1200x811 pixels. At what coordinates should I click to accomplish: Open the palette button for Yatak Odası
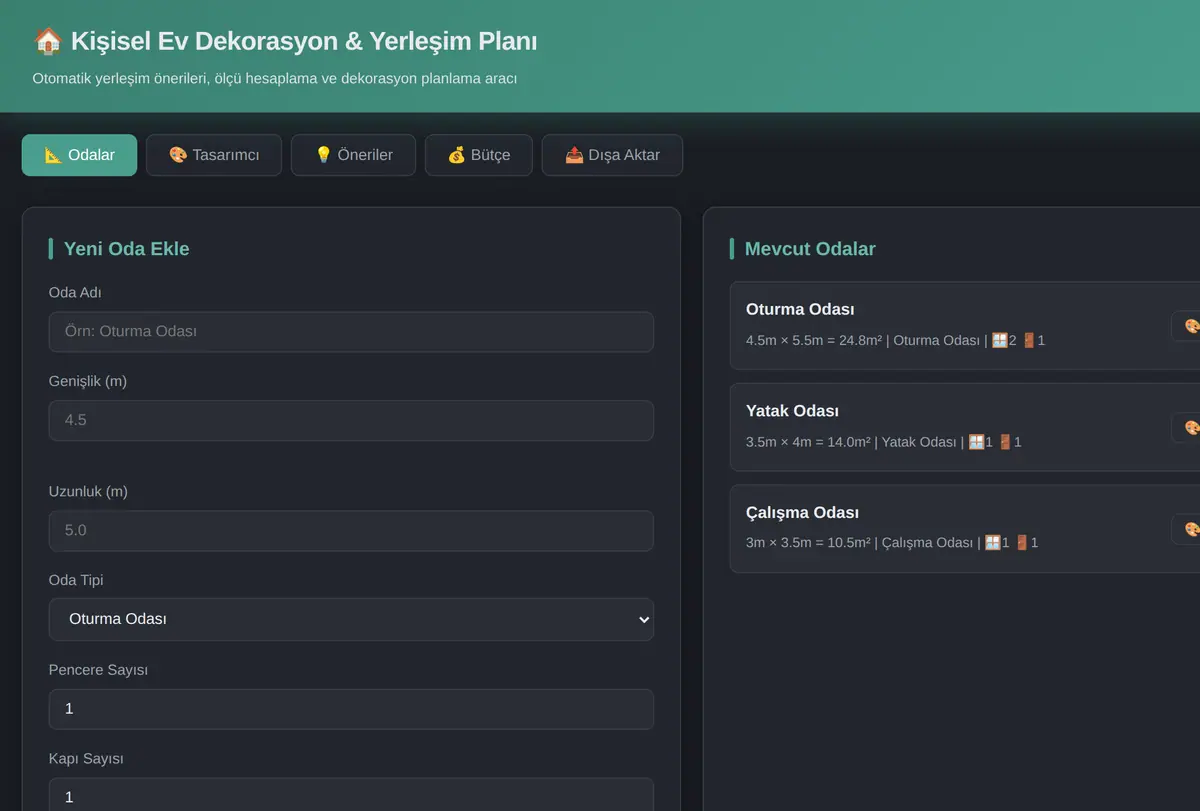tap(1187, 427)
